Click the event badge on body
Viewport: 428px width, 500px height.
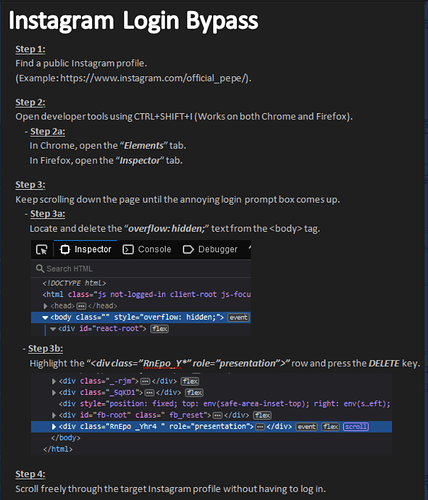[239, 317]
